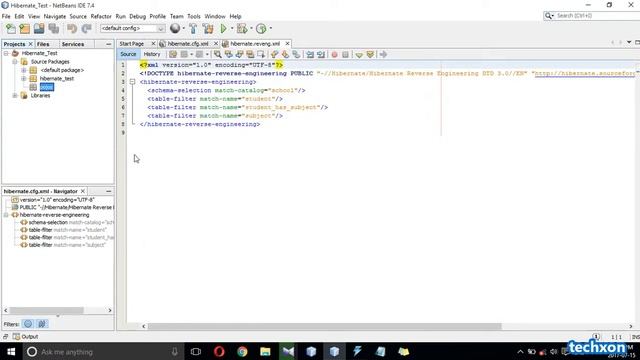
Task: Switch to the Start Page tab
Action: click(x=132, y=44)
